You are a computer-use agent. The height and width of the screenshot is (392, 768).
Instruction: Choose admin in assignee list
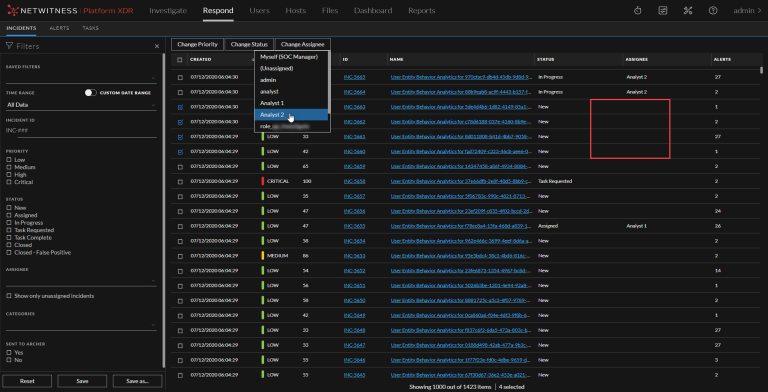pos(291,80)
